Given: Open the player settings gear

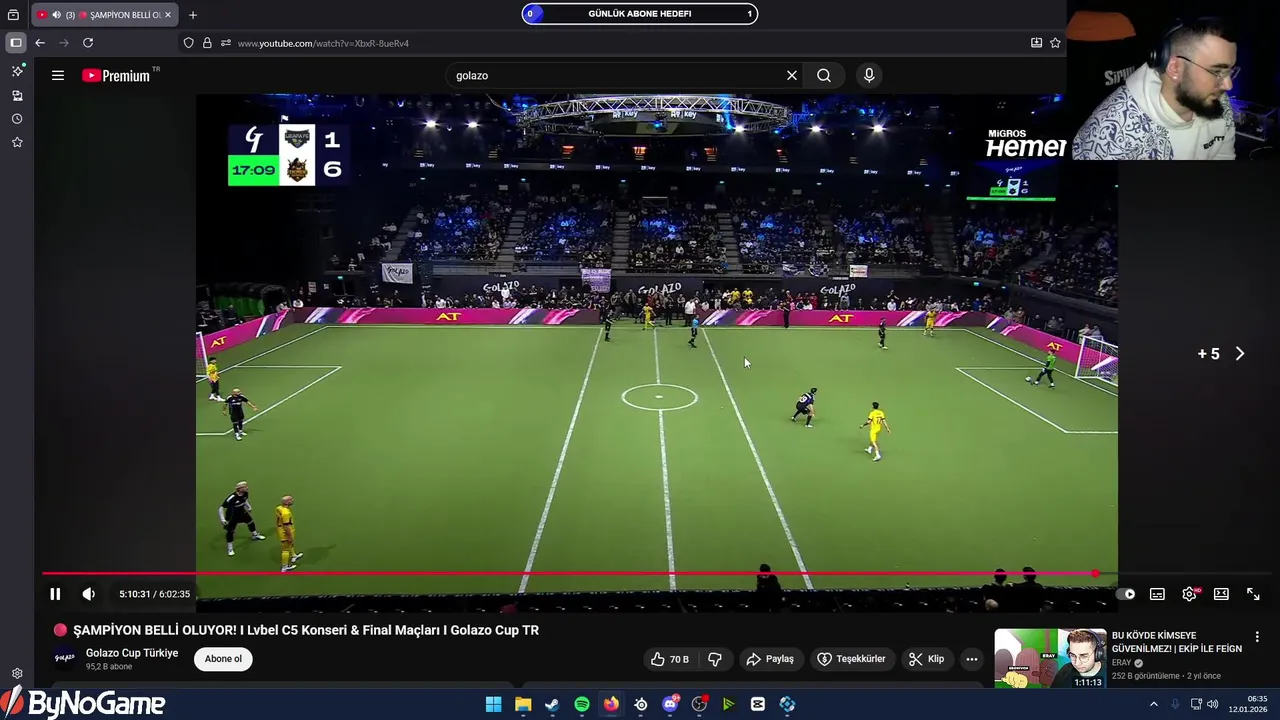Looking at the screenshot, I should coord(1189,594).
